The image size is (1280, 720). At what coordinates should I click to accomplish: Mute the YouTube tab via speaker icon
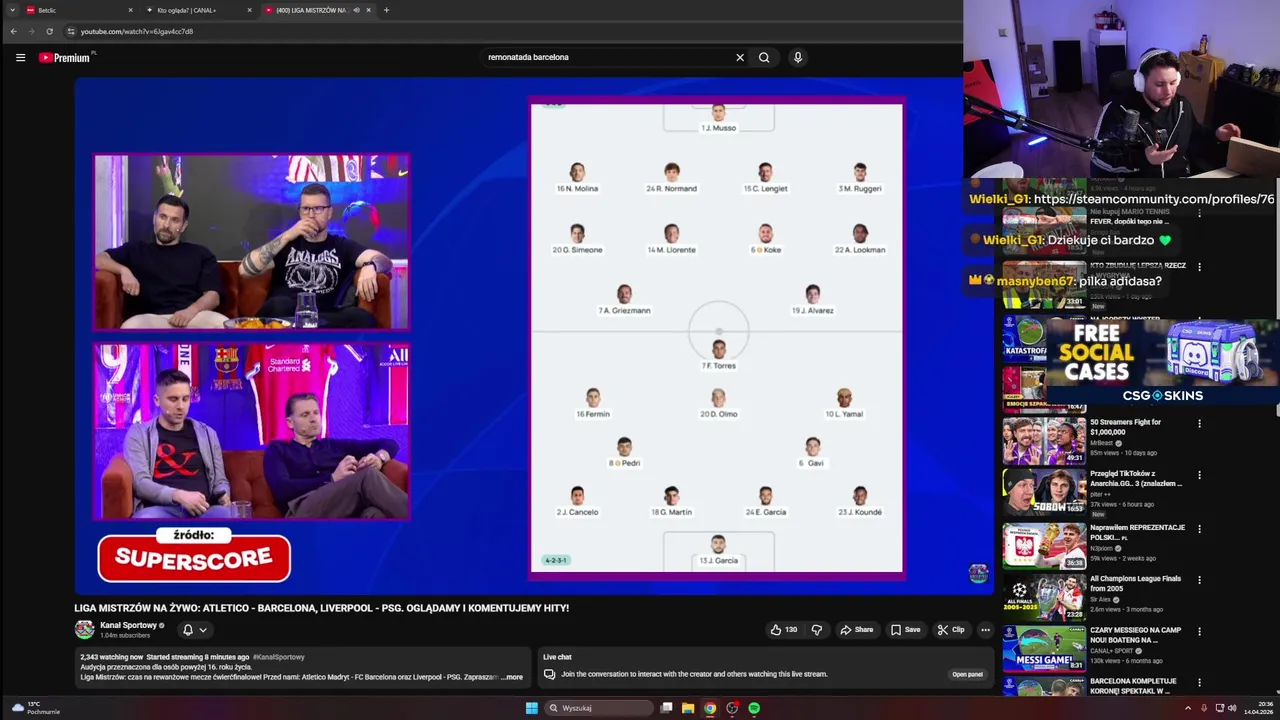(x=356, y=10)
